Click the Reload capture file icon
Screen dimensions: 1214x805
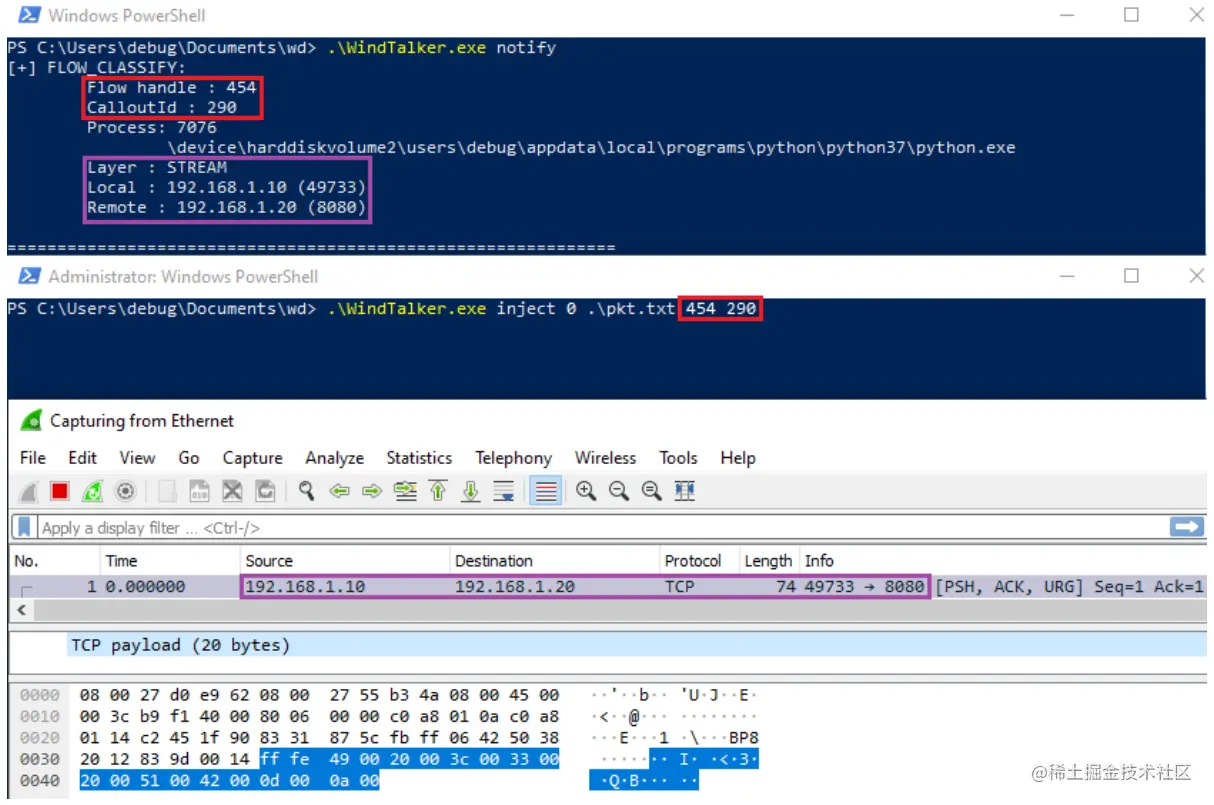coord(265,491)
